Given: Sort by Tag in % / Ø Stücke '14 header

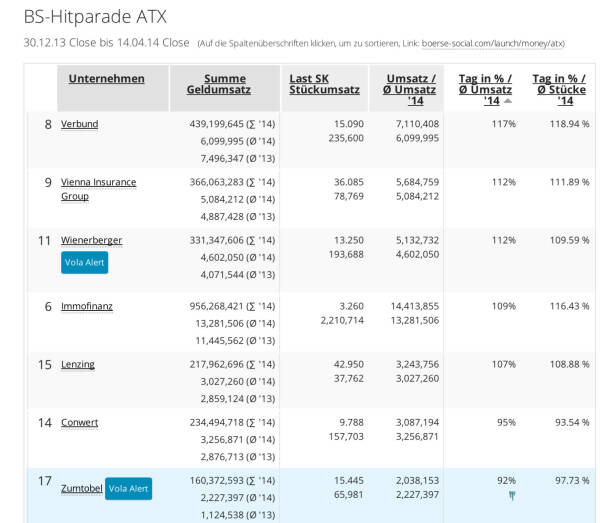Looking at the screenshot, I should tap(560, 89).
